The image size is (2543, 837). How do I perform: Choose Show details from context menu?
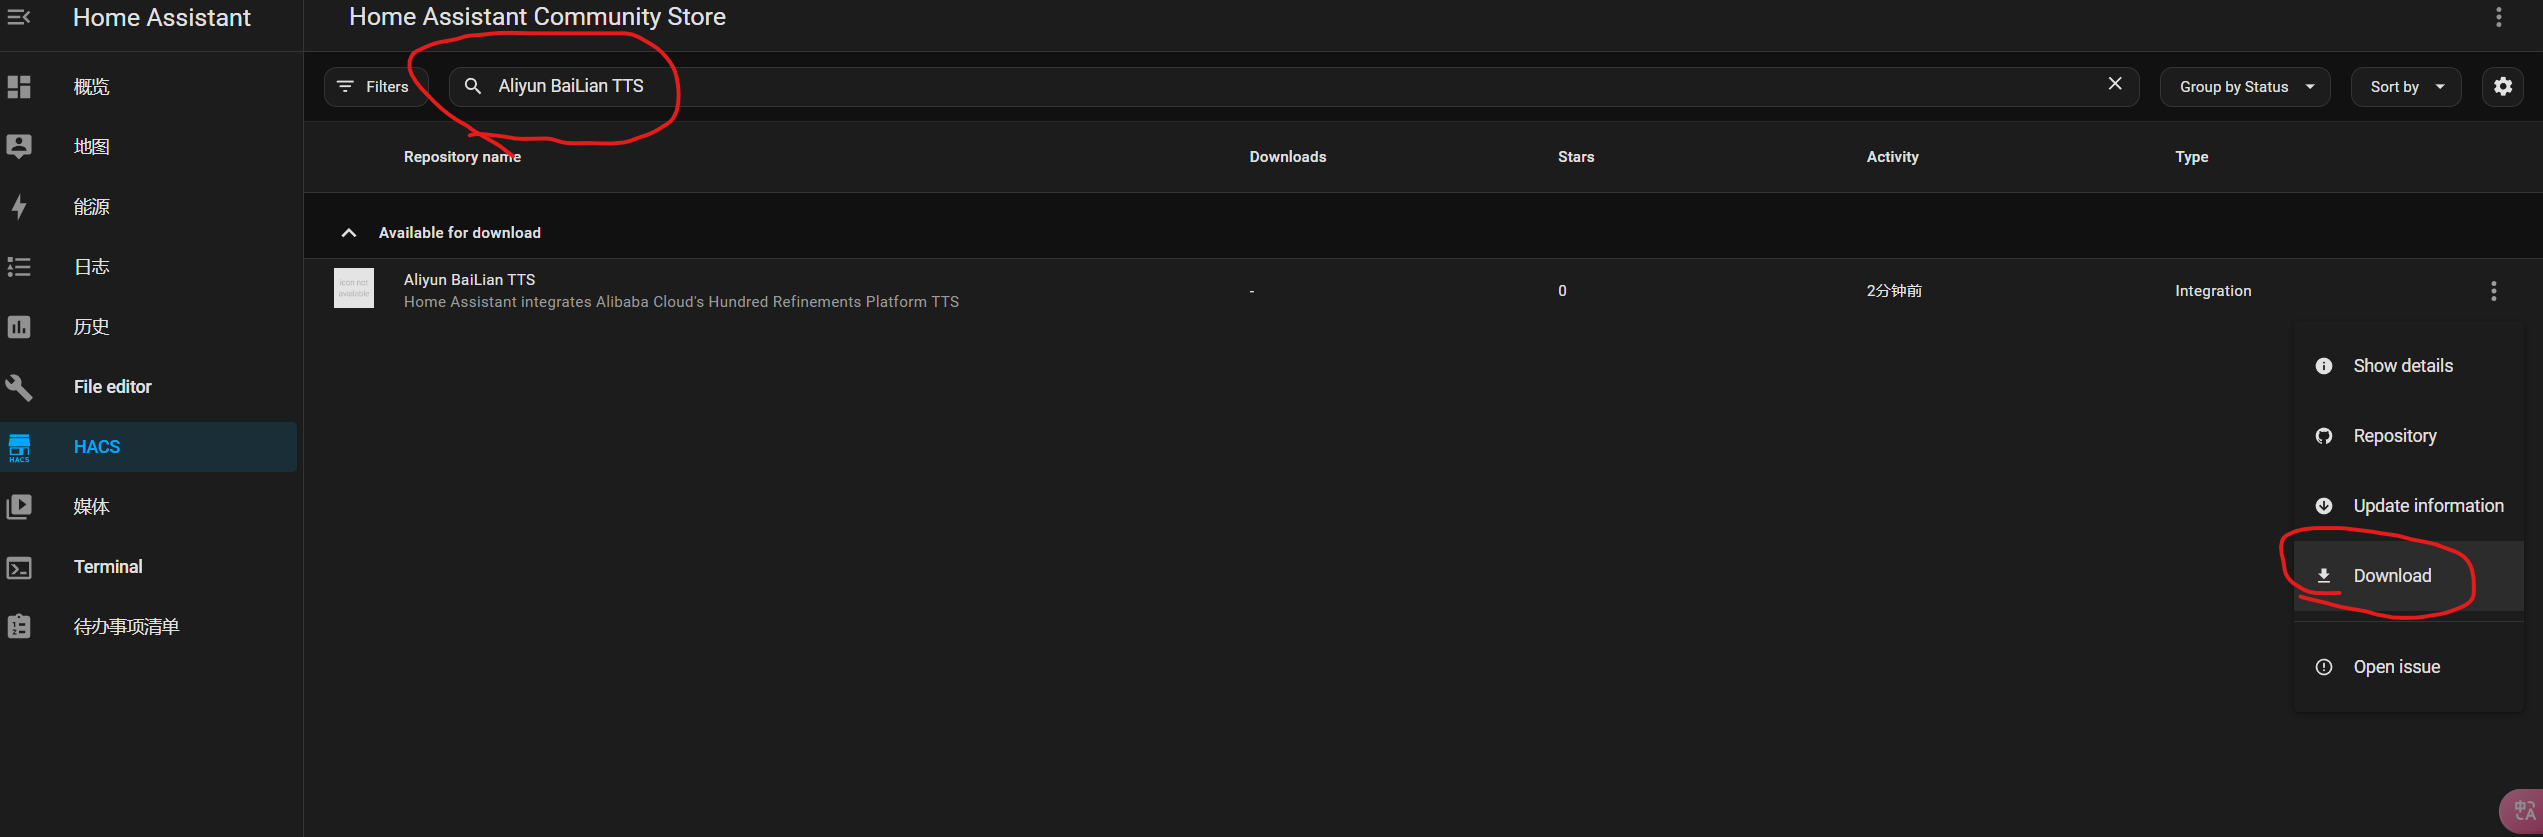click(2408, 366)
